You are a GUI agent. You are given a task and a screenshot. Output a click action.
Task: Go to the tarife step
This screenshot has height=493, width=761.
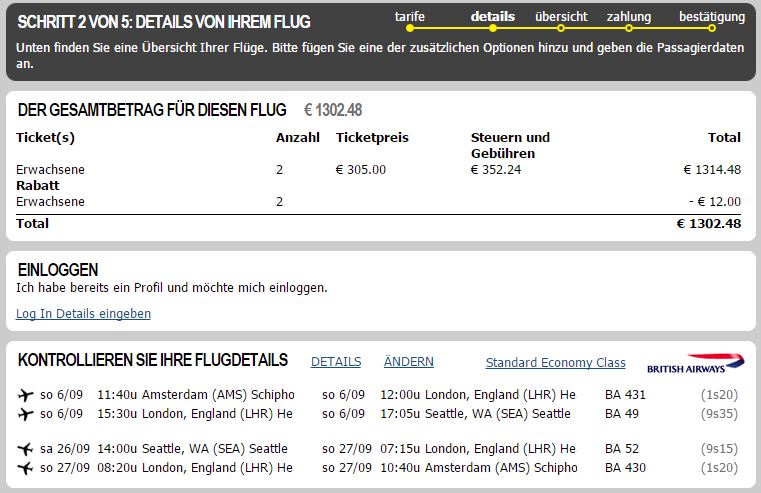click(410, 18)
